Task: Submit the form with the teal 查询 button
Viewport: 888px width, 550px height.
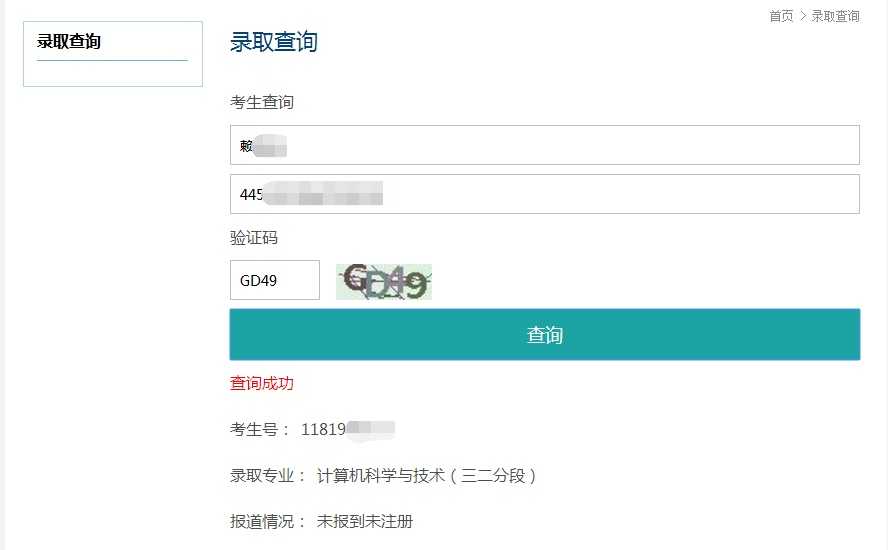Action: [545, 335]
